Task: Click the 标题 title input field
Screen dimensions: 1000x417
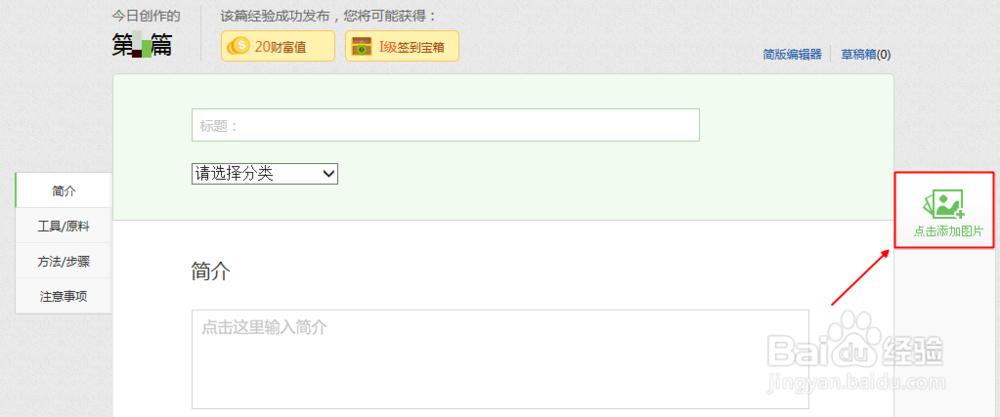Action: 445,125
